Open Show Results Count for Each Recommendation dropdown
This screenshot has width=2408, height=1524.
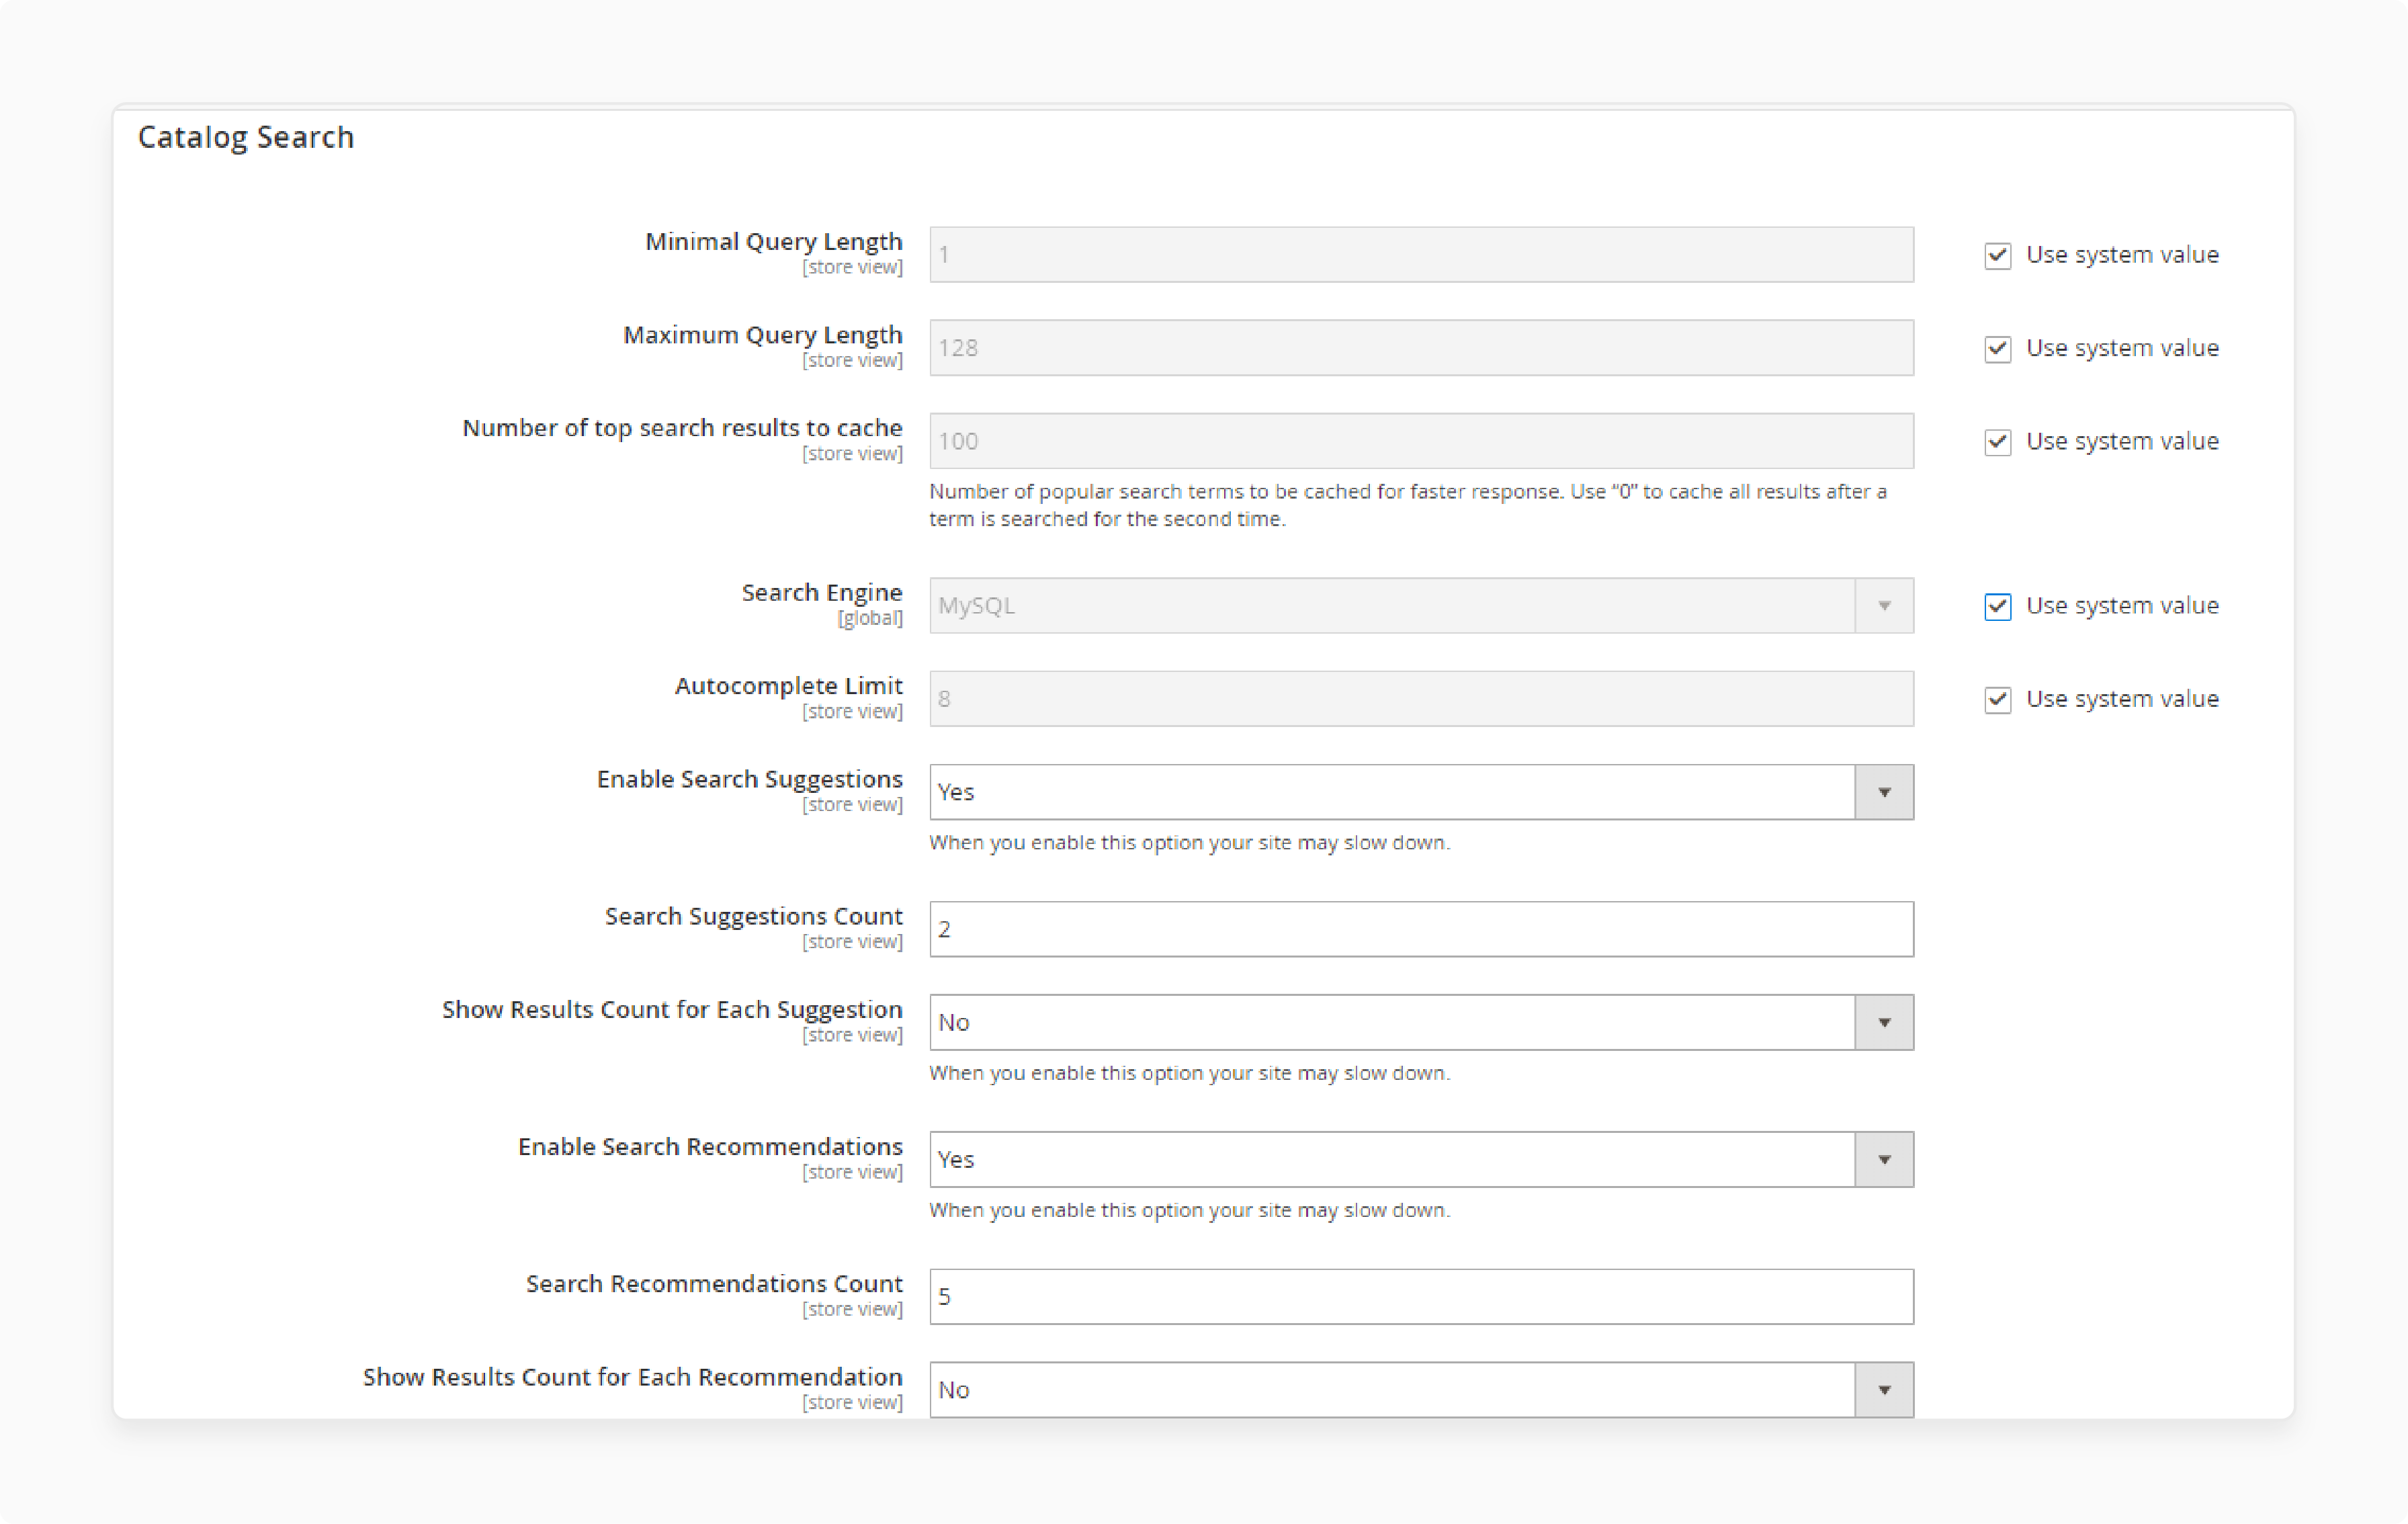(x=1421, y=1389)
